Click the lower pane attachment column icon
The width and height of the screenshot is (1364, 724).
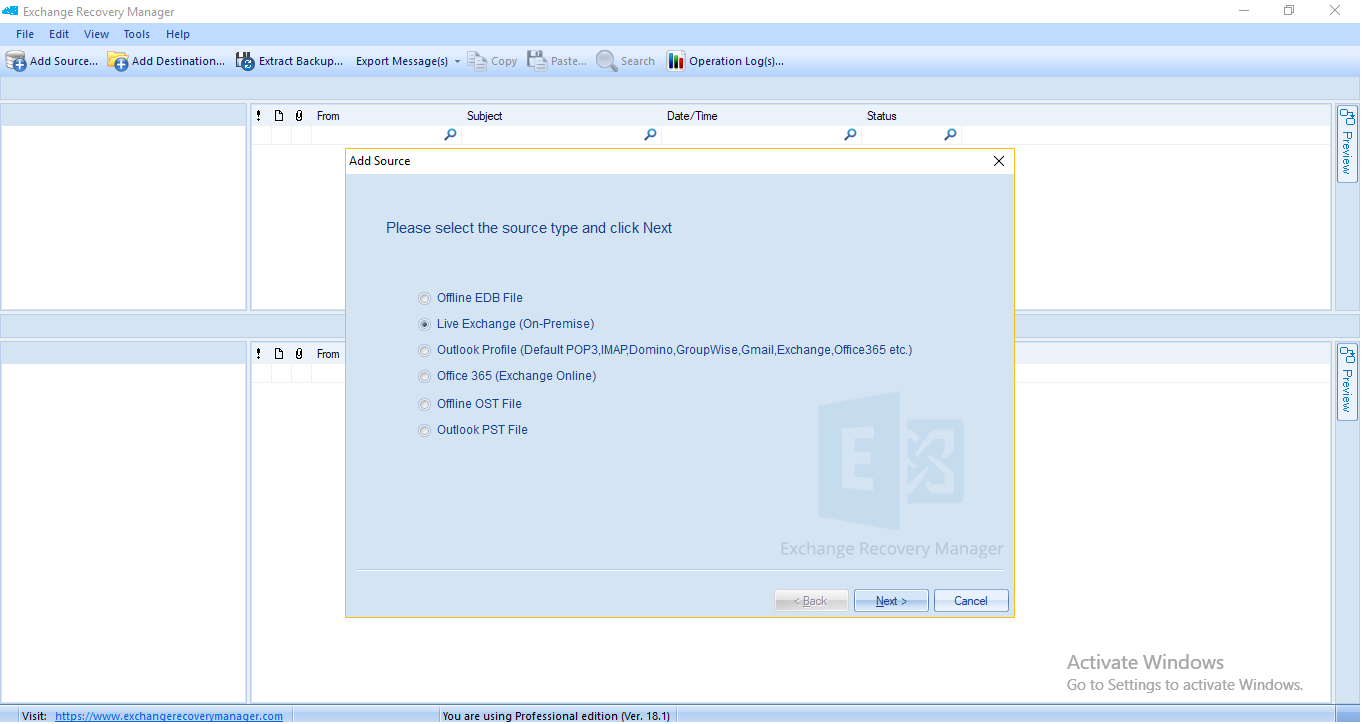click(x=299, y=354)
